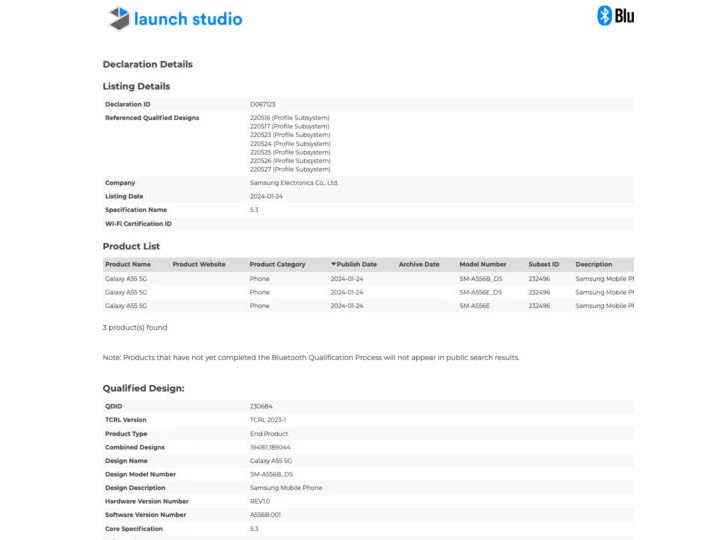Click Galaxy A55 5G in SM-A556E_DS row

[126, 292]
